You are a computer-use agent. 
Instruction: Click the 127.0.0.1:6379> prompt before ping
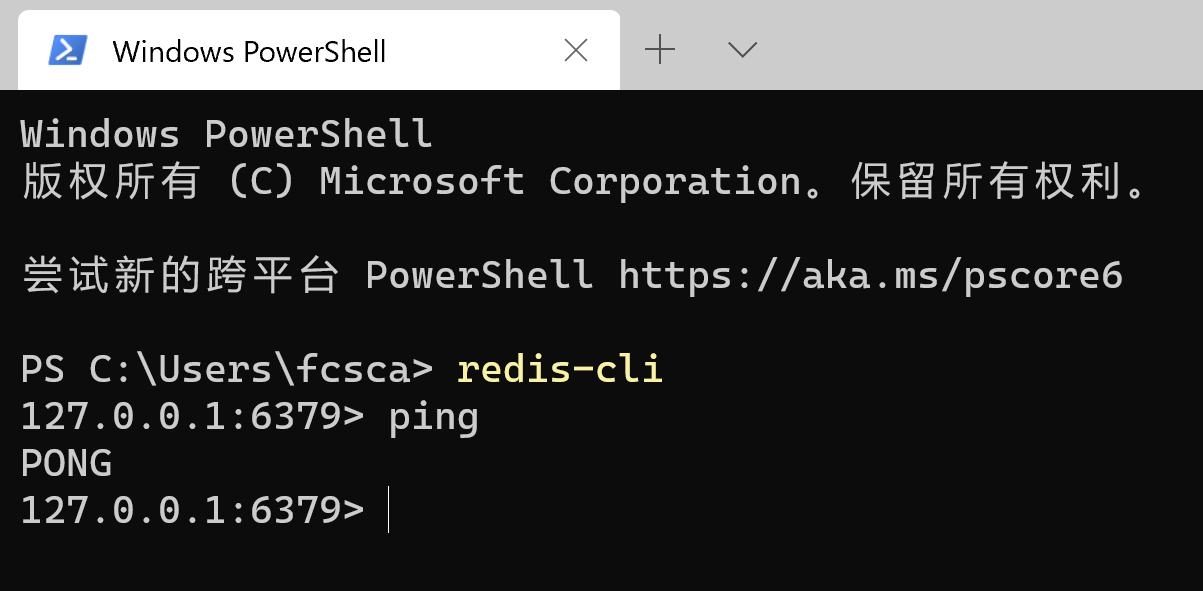pyautogui.click(x=192, y=418)
